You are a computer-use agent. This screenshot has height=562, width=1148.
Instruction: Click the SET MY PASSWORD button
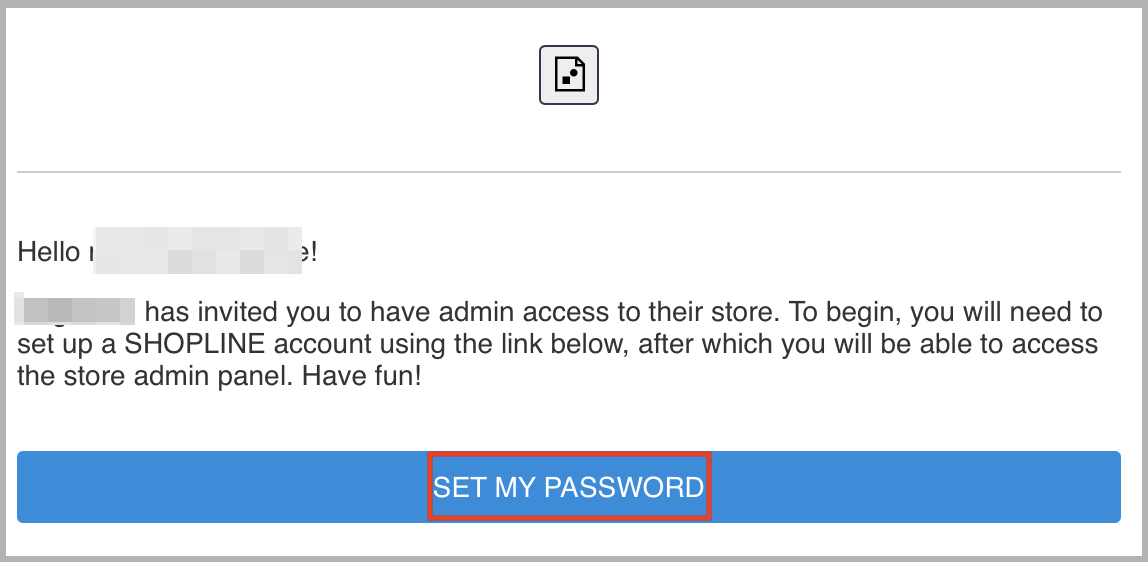[569, 487]
